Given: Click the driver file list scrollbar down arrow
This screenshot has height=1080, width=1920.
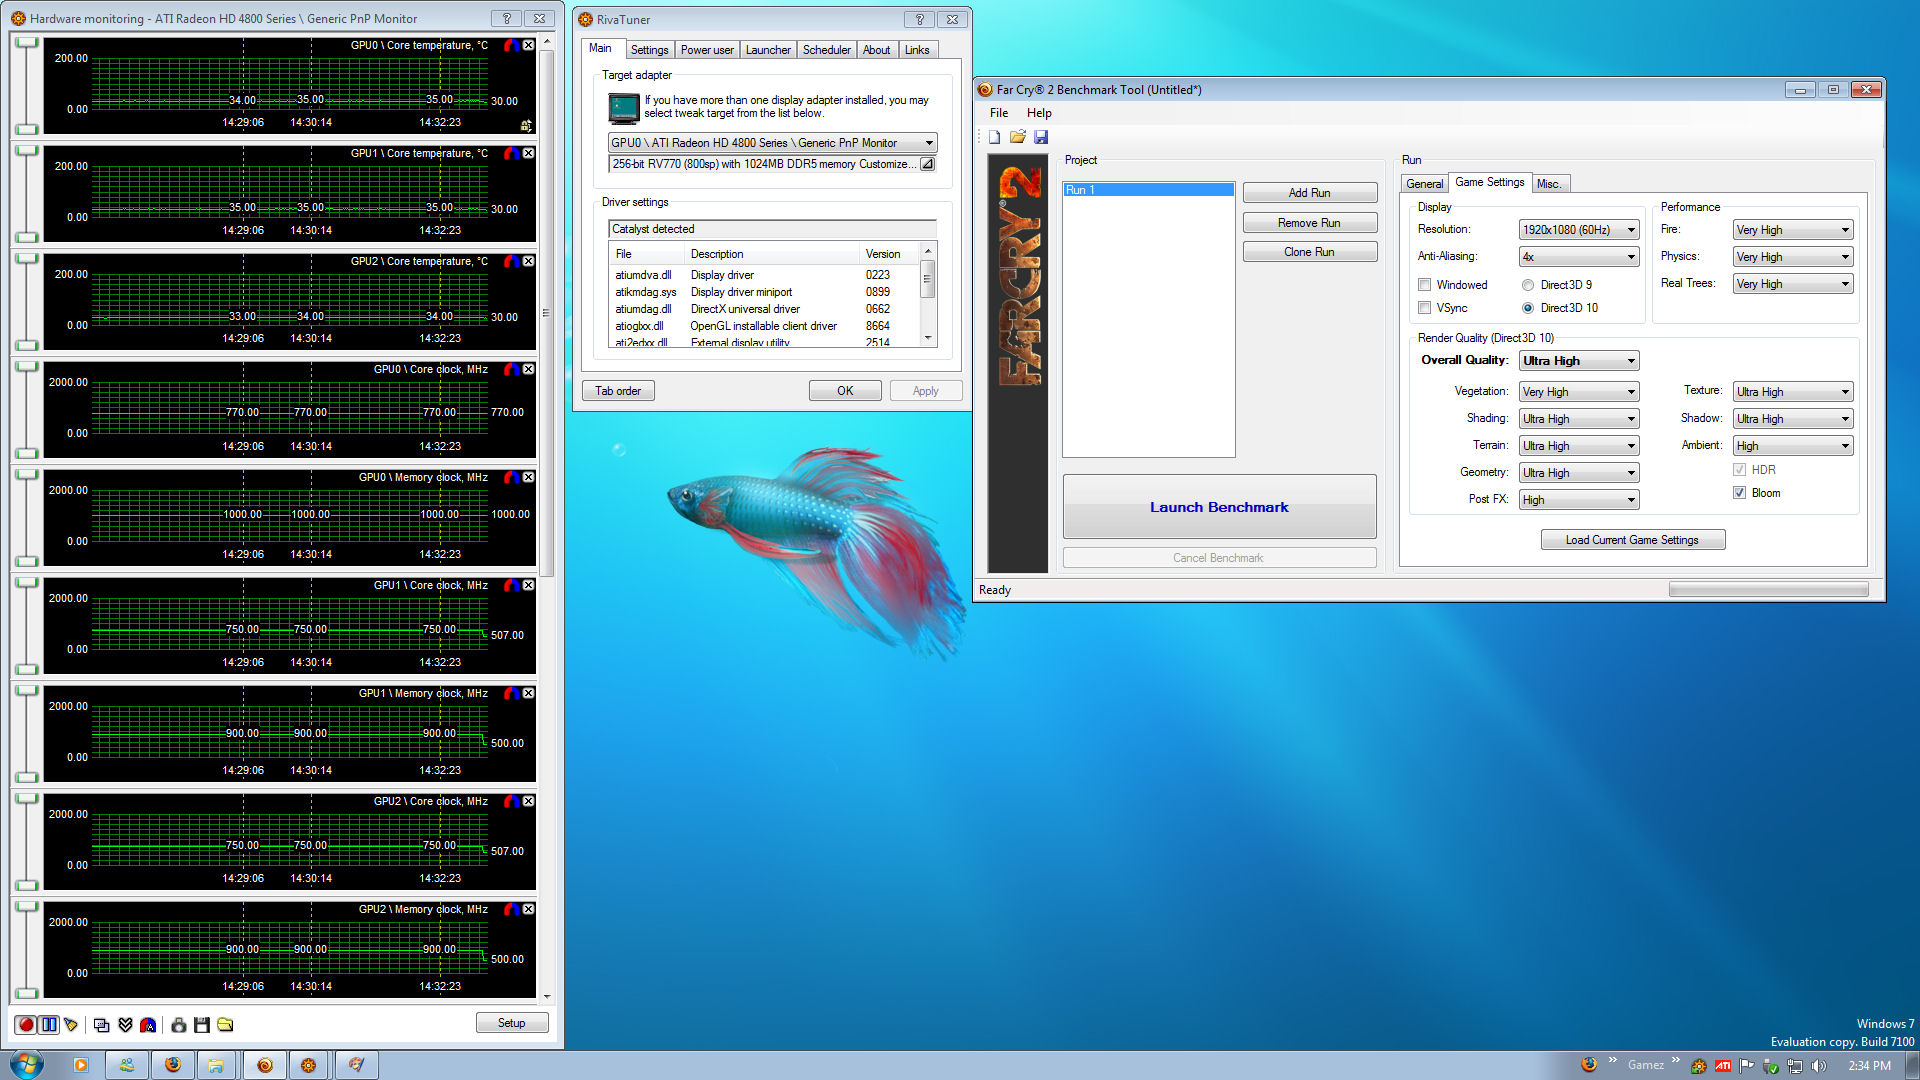Looking at the screenshot, I should (928, 338).
